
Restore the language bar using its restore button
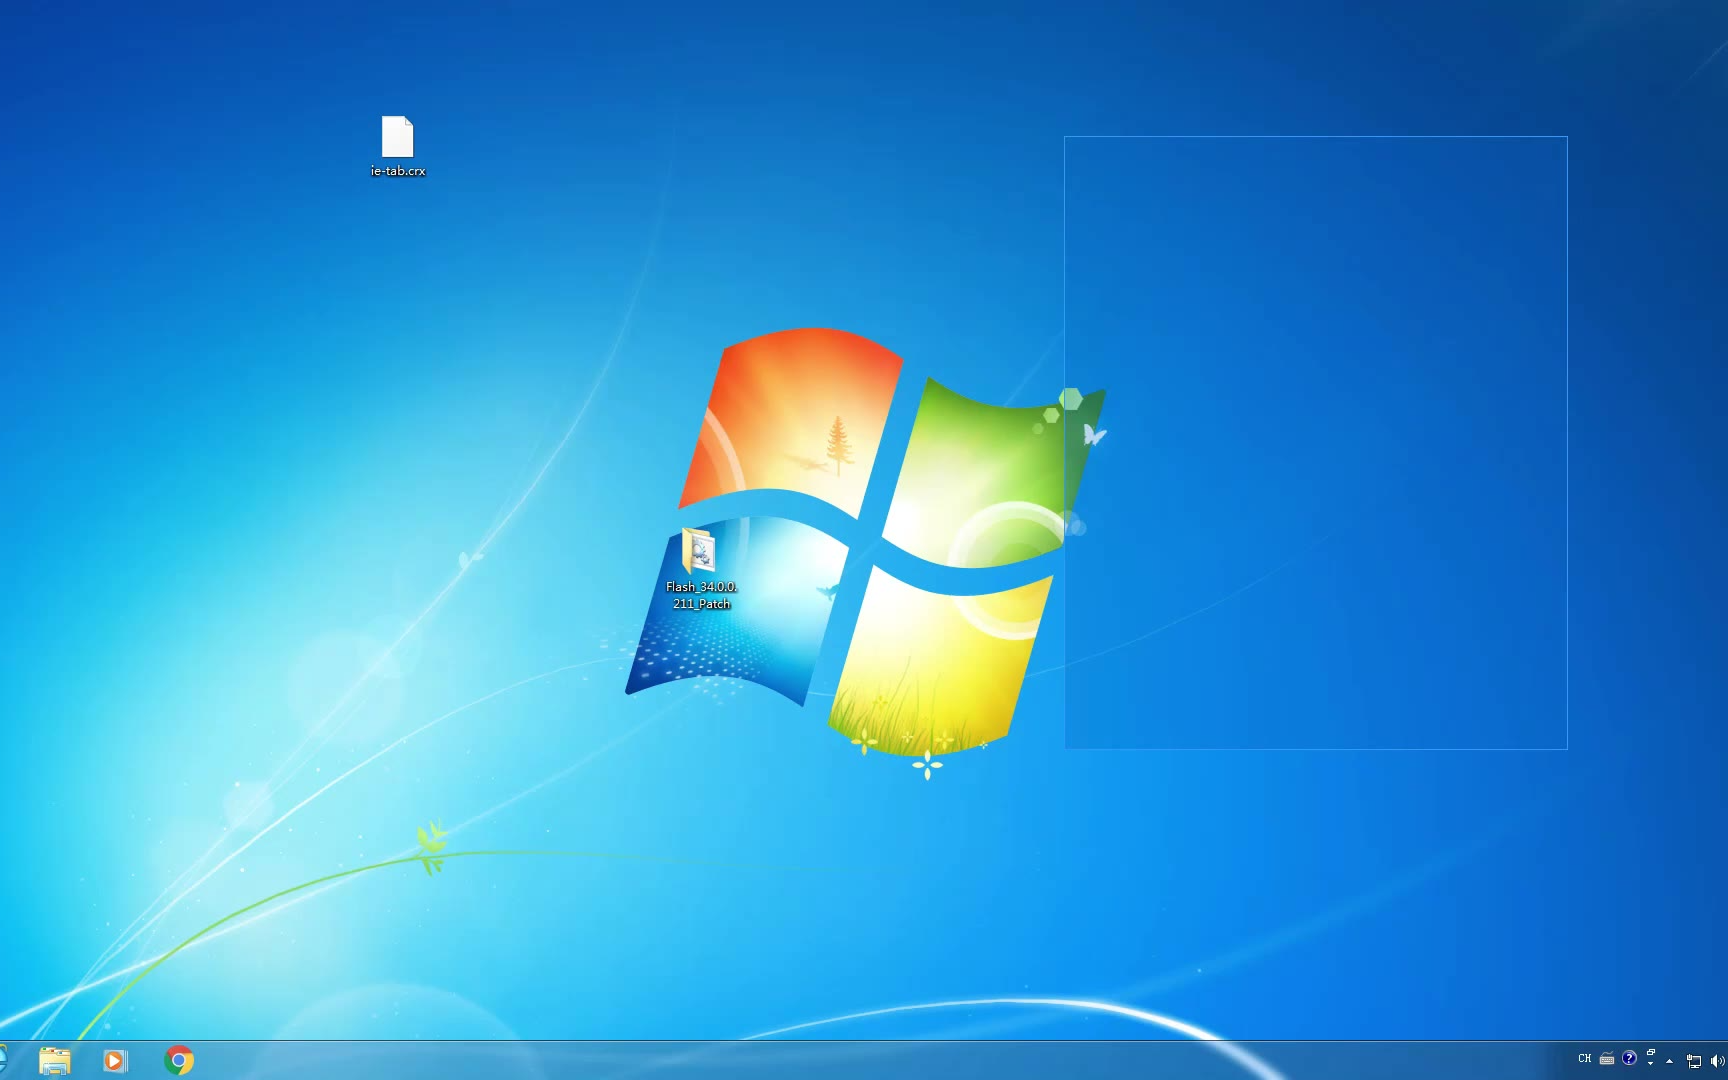1651,1052
